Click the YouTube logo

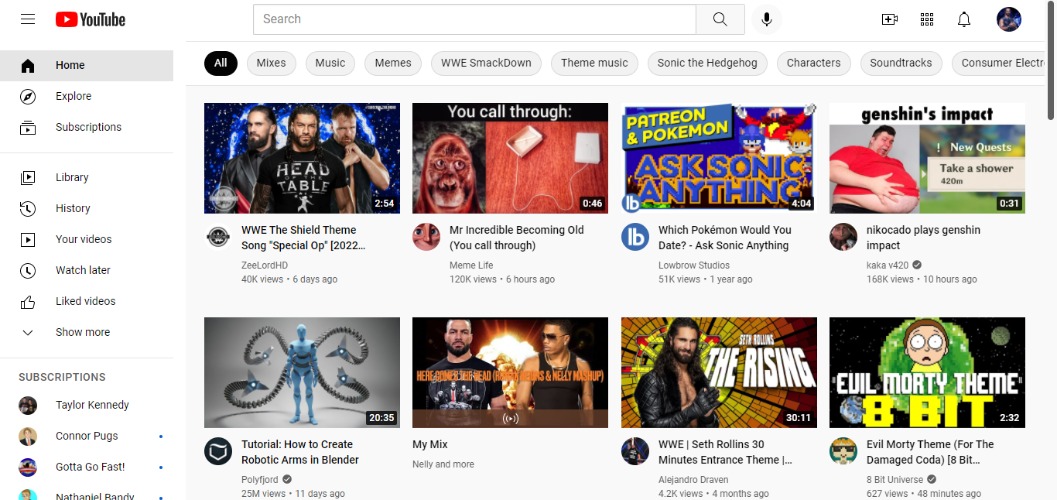click(90, 20)
